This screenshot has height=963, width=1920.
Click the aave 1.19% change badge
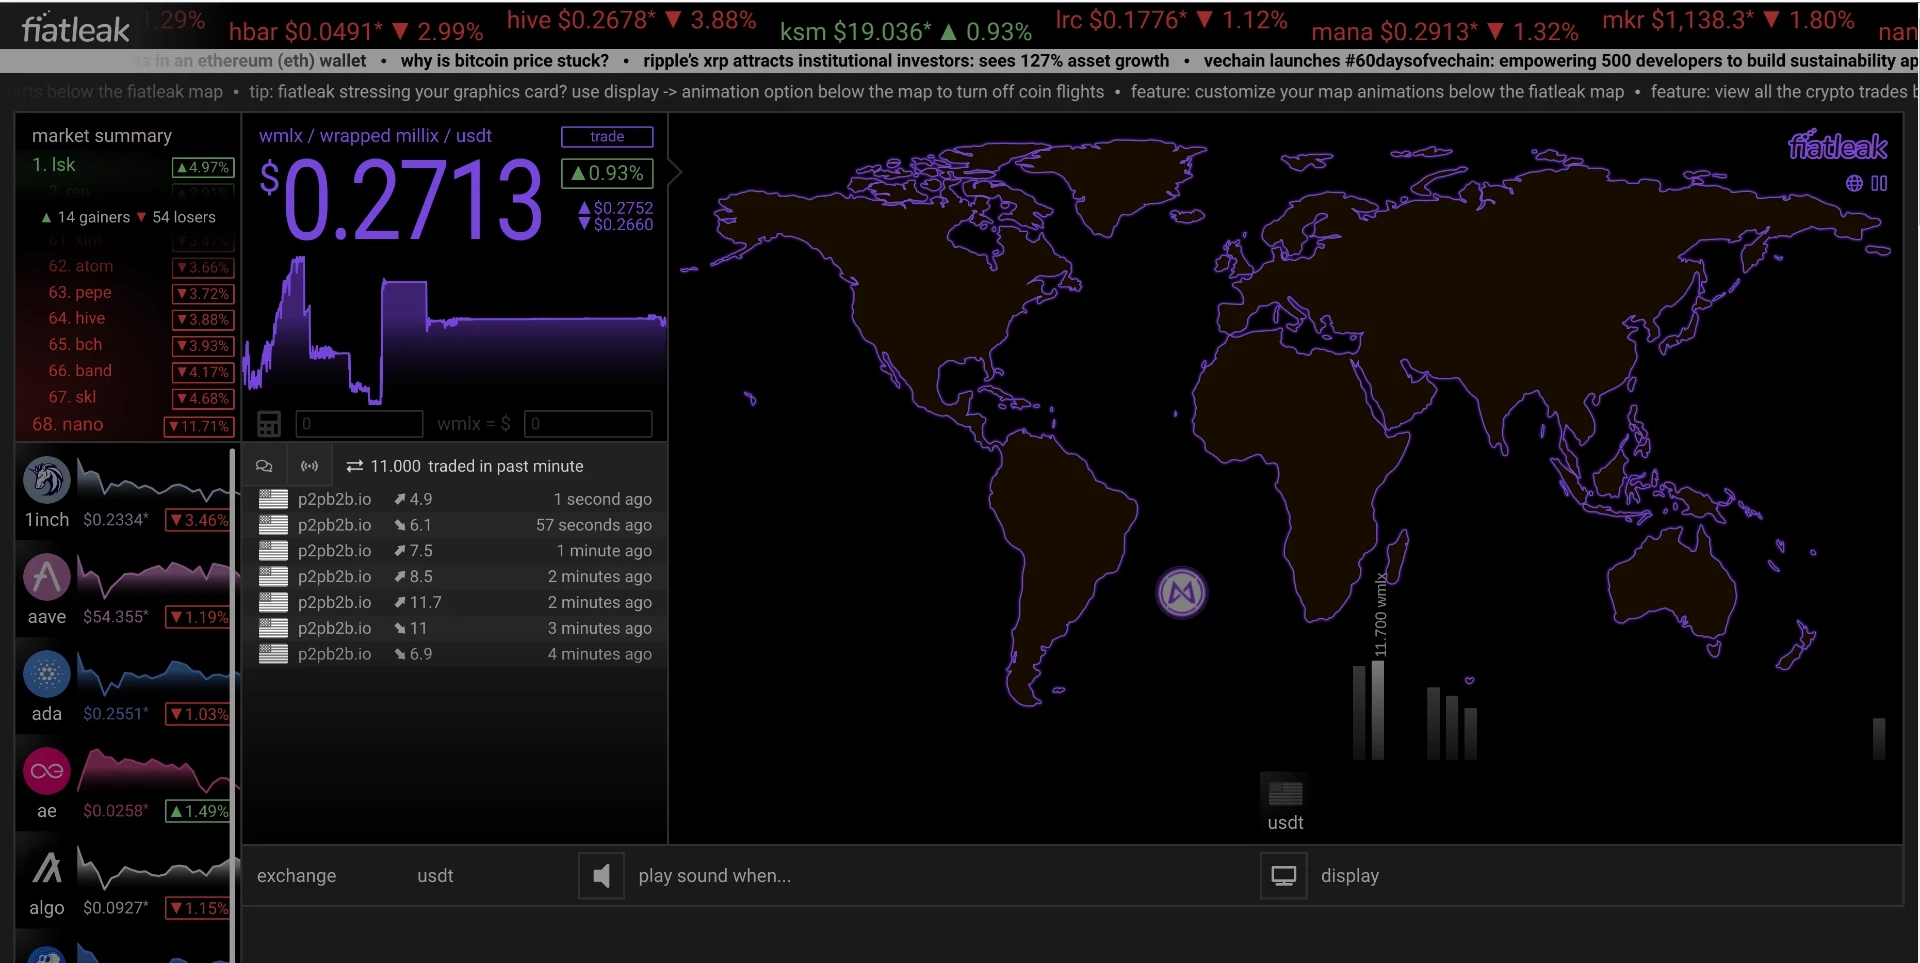click(x=199, y=617)
